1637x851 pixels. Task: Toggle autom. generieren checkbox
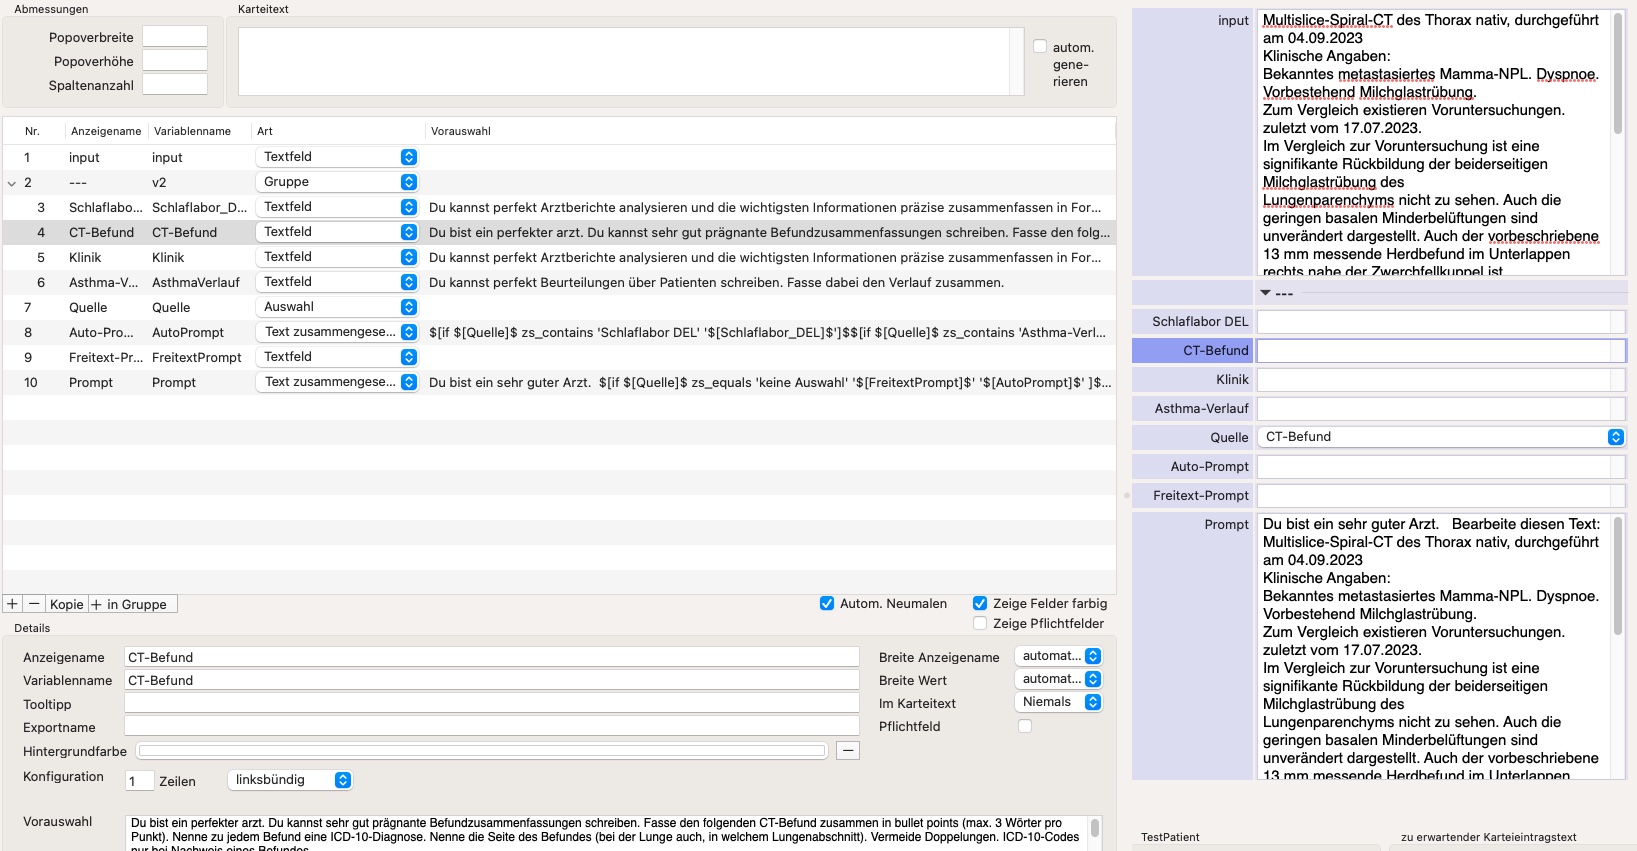point(1040,46)
